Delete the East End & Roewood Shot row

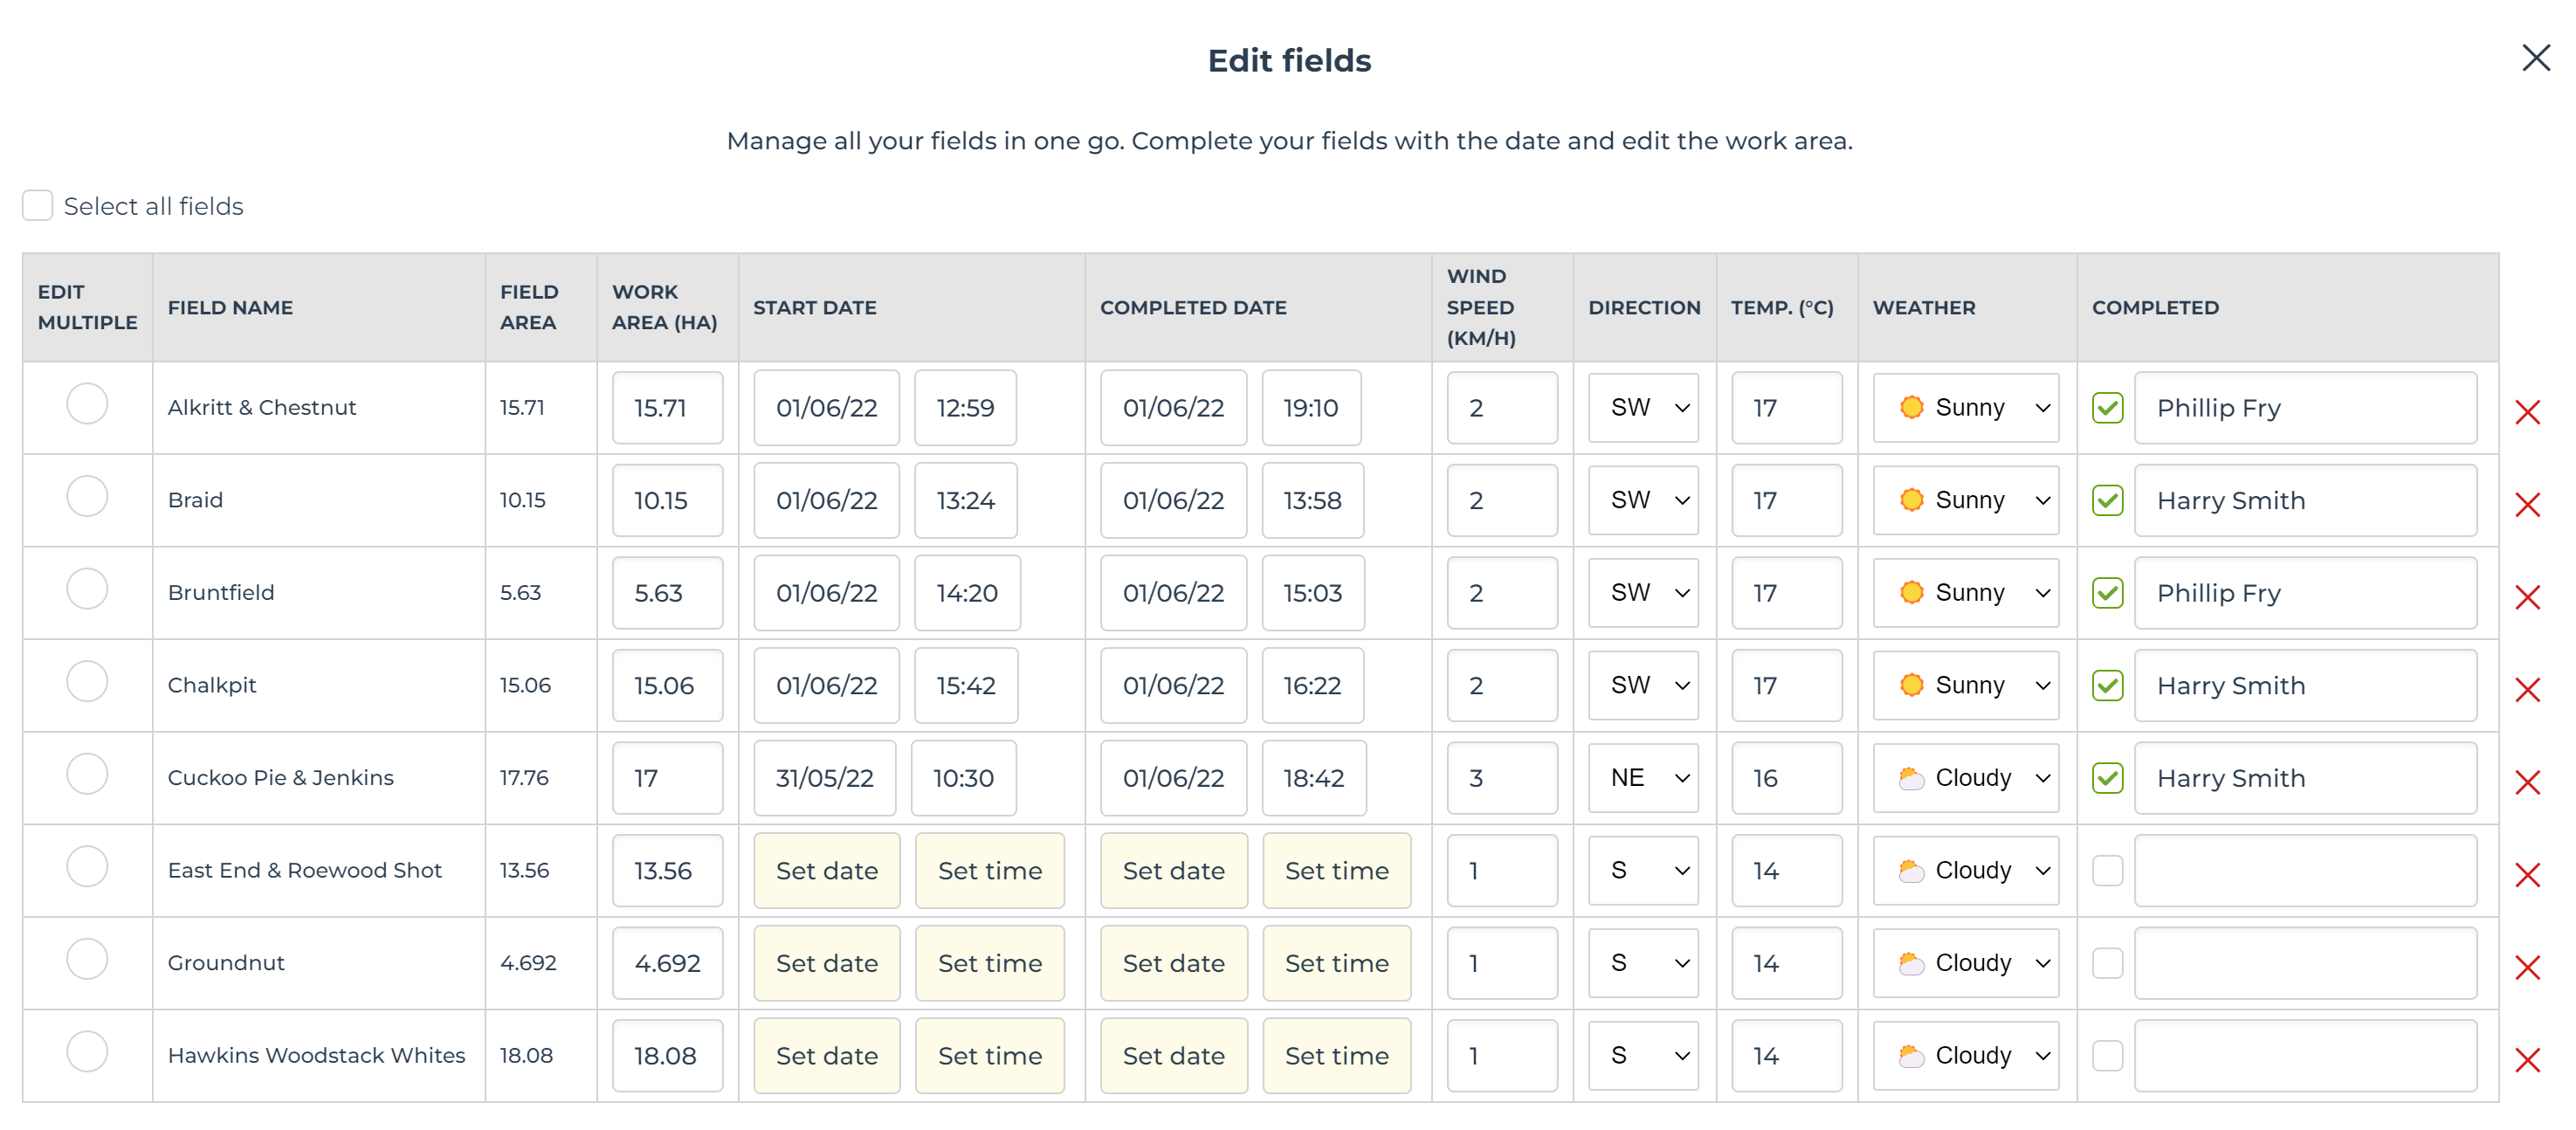pos(2527,875)
